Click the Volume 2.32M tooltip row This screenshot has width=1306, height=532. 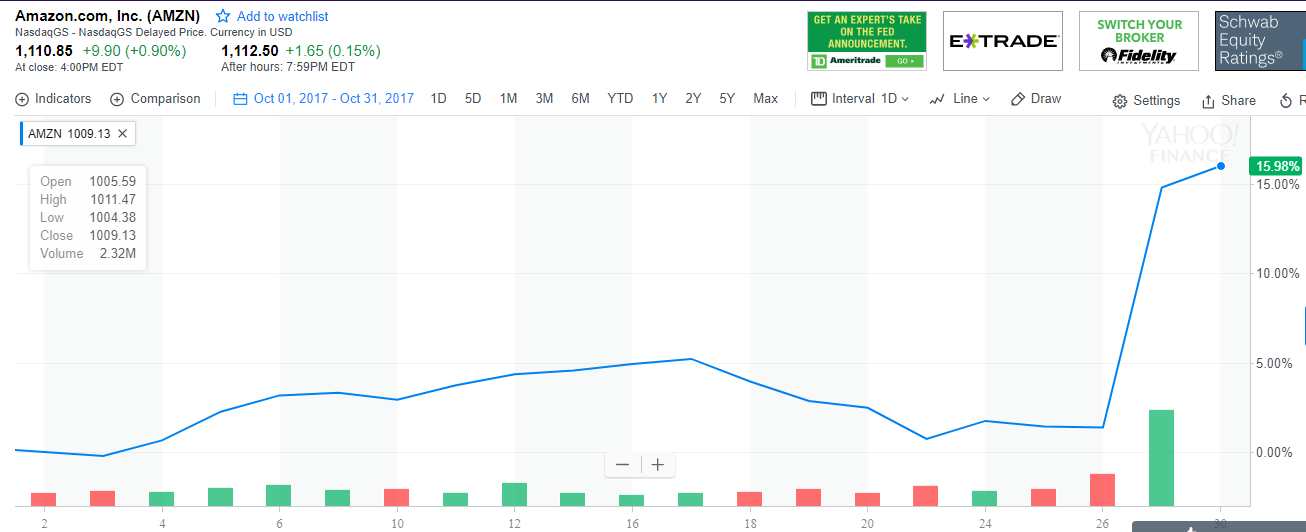coord(88,253)
